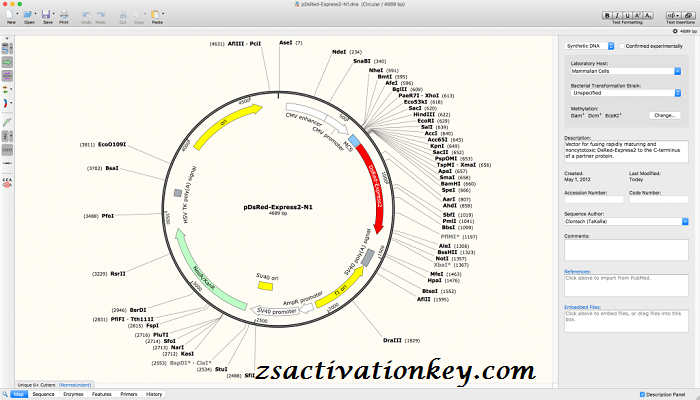Print the plasmid map
The height and width of the screenshot is (400, 700).
(x=64, y=15)
